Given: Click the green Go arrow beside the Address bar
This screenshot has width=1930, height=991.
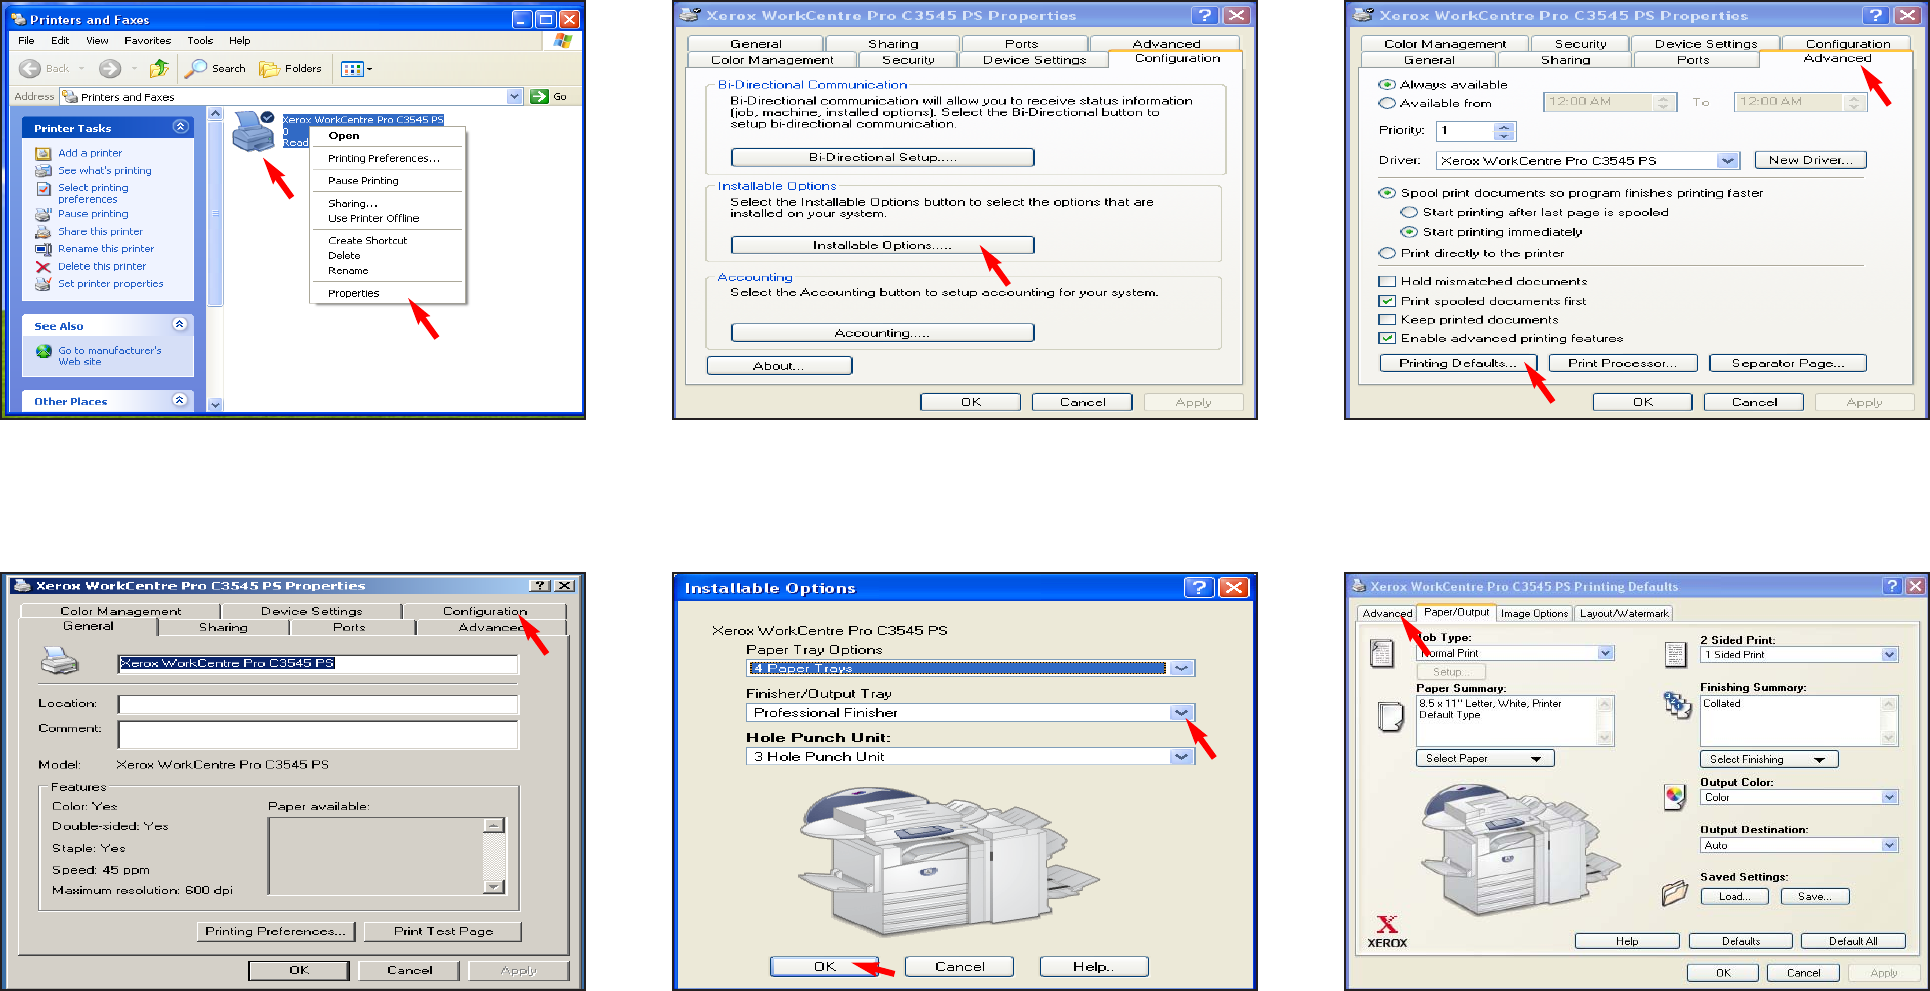Looking at the screenshot, I should [540, 96].
